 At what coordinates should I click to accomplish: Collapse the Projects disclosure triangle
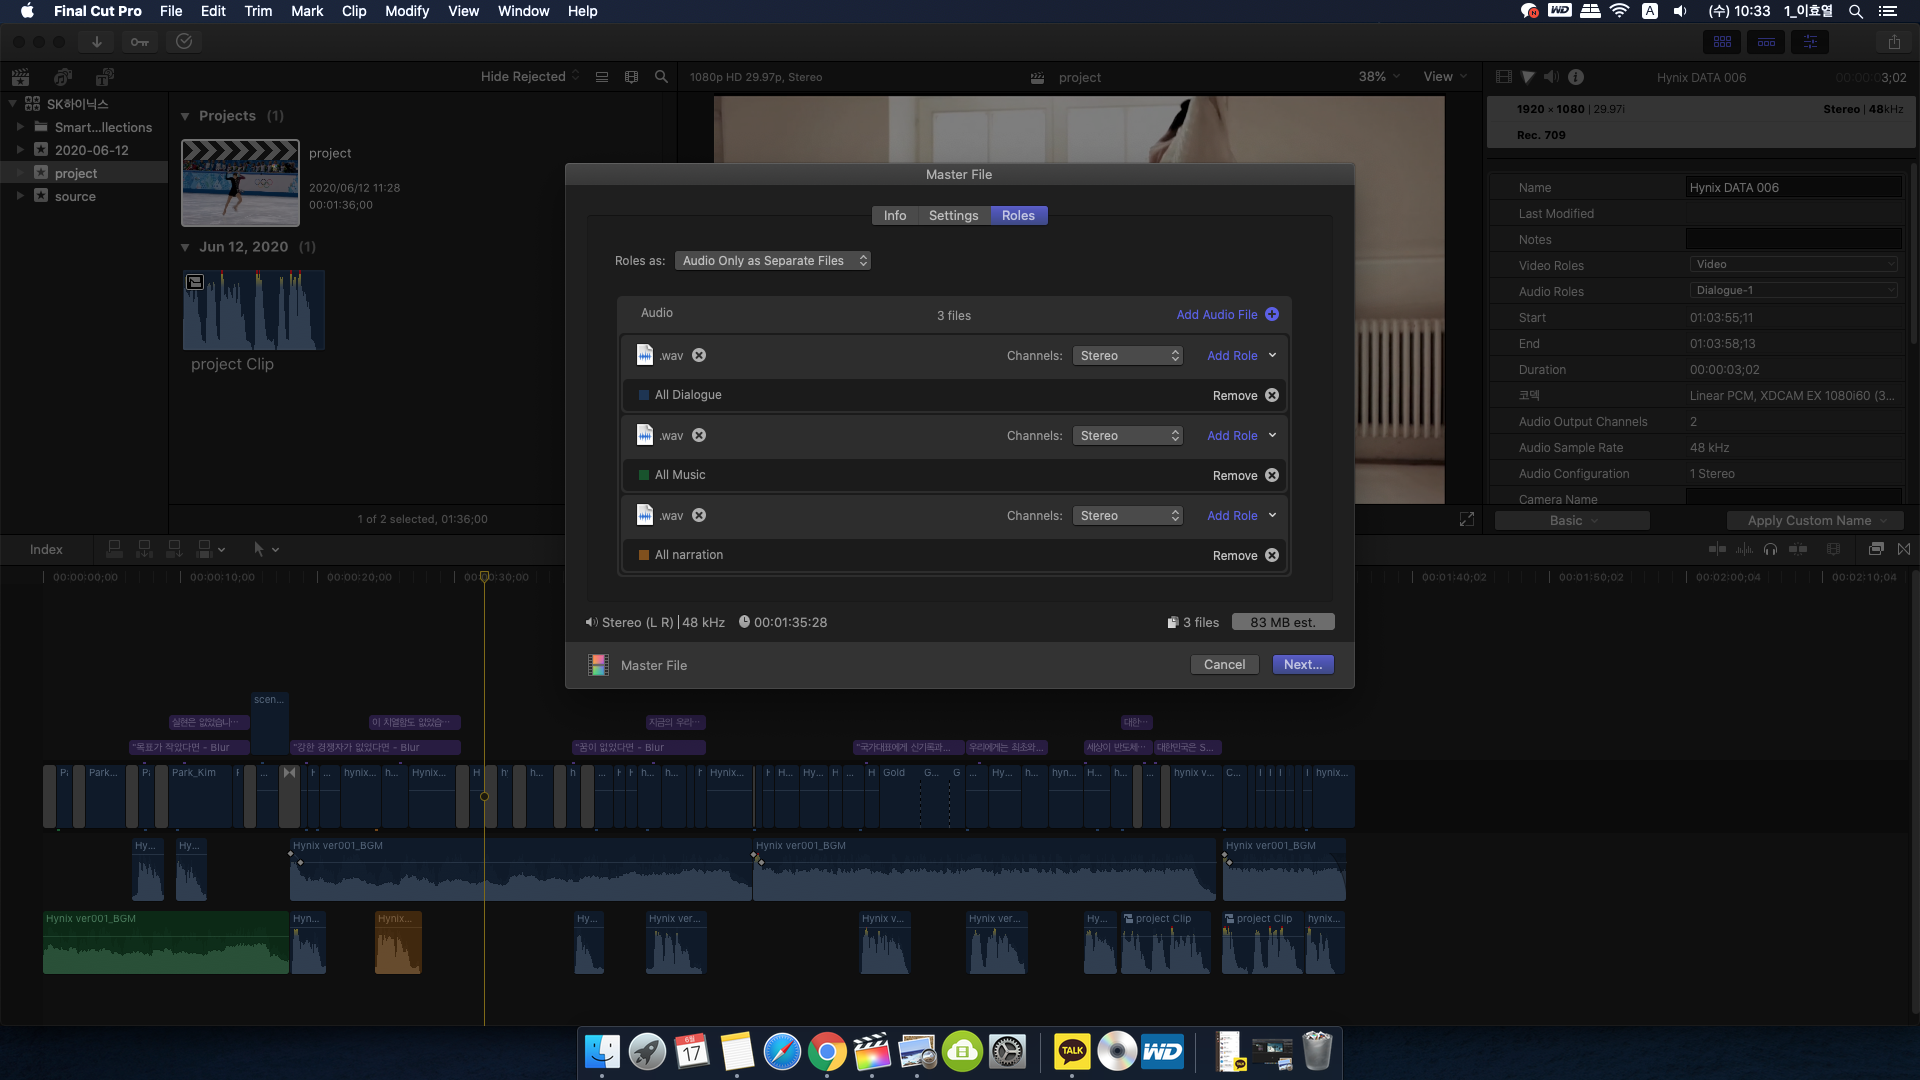[x=185, y=116]
